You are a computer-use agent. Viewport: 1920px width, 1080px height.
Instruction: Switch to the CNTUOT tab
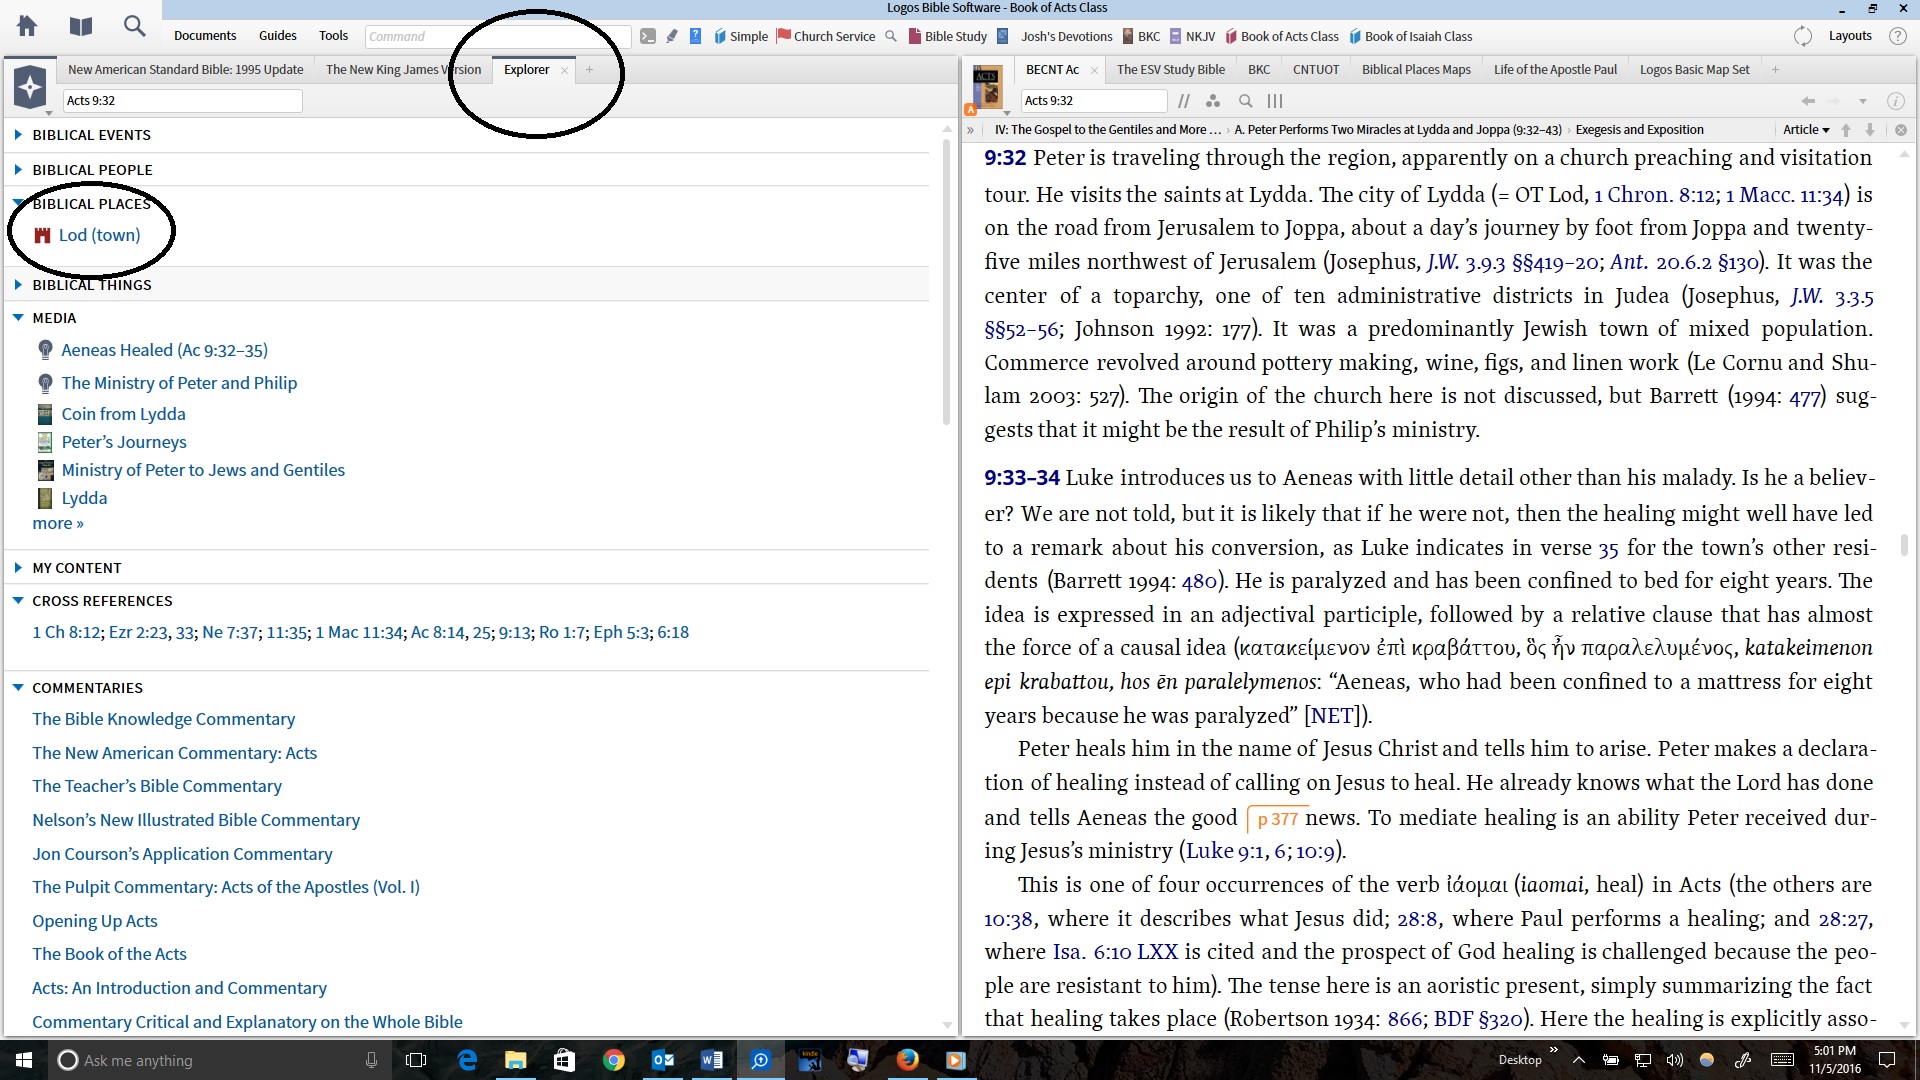(1315, 70)
